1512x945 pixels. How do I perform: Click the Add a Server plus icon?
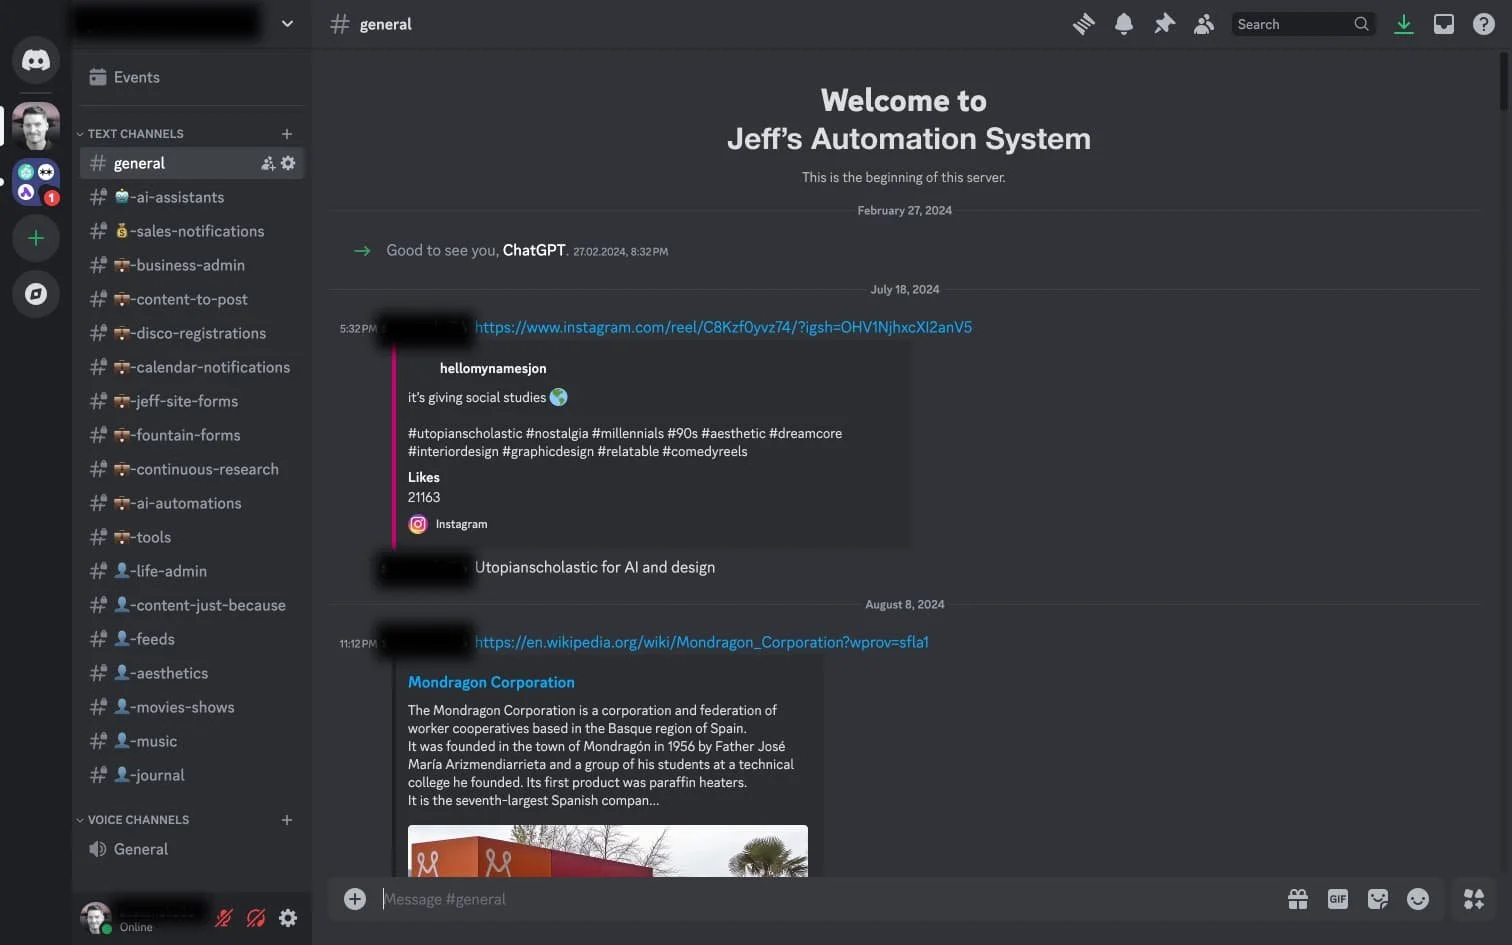pyautogui.click(x=36, y=238)
